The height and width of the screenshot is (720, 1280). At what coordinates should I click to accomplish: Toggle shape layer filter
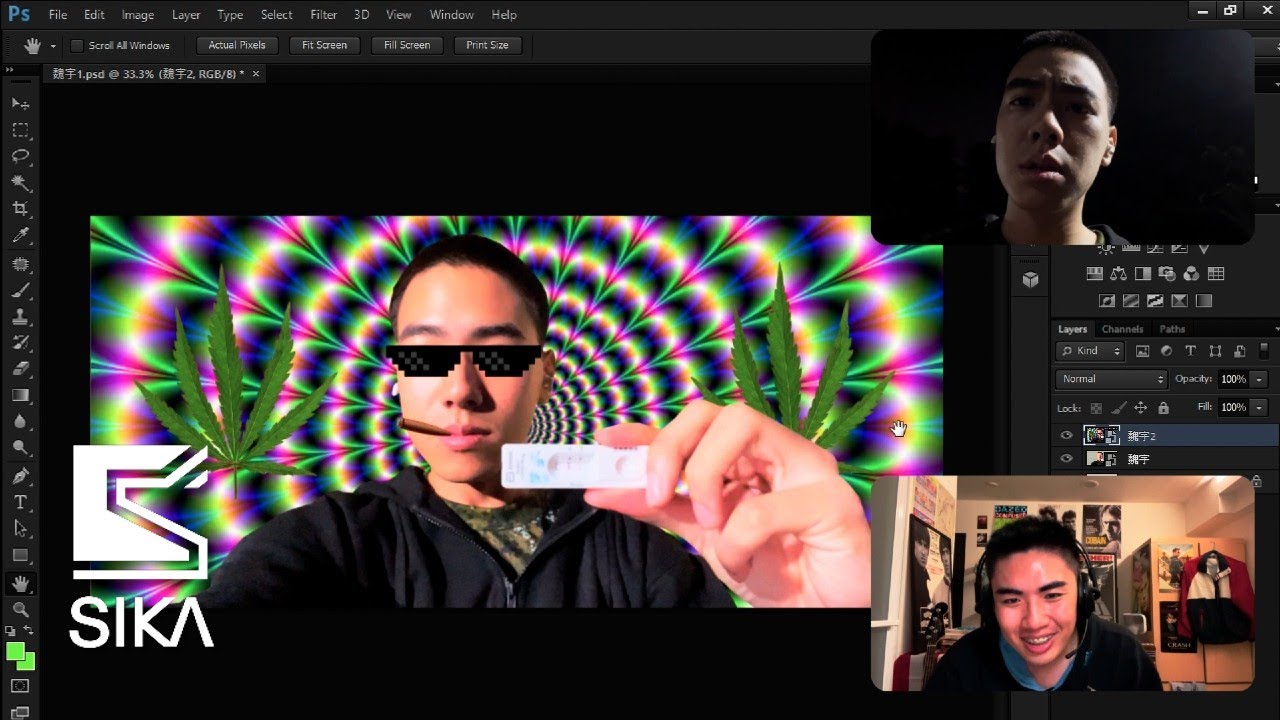coord(1215,351)
